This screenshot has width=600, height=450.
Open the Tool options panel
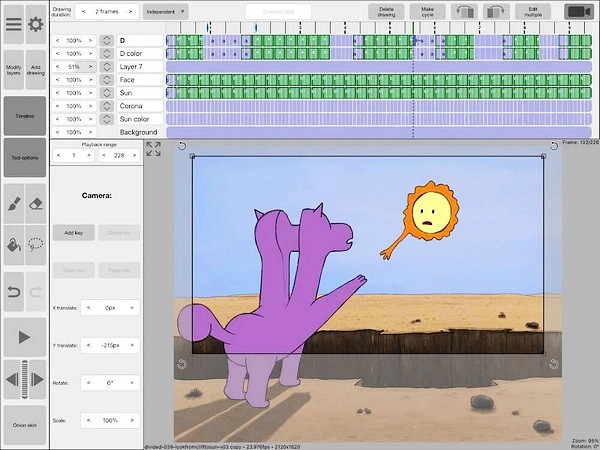pos(24,158)
